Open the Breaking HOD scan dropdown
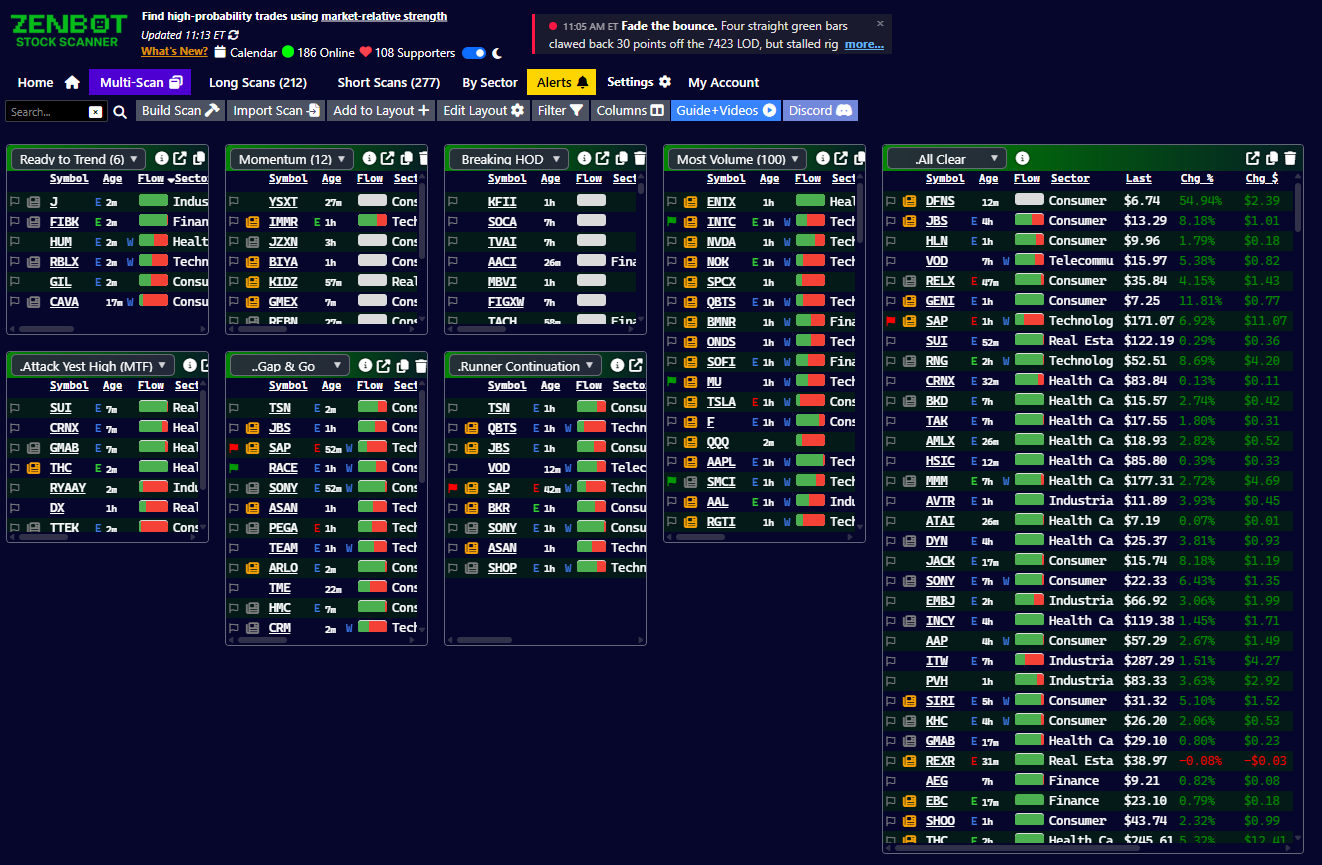The width and height of the screenshot is (1322, 865). (x=510, y=159)
